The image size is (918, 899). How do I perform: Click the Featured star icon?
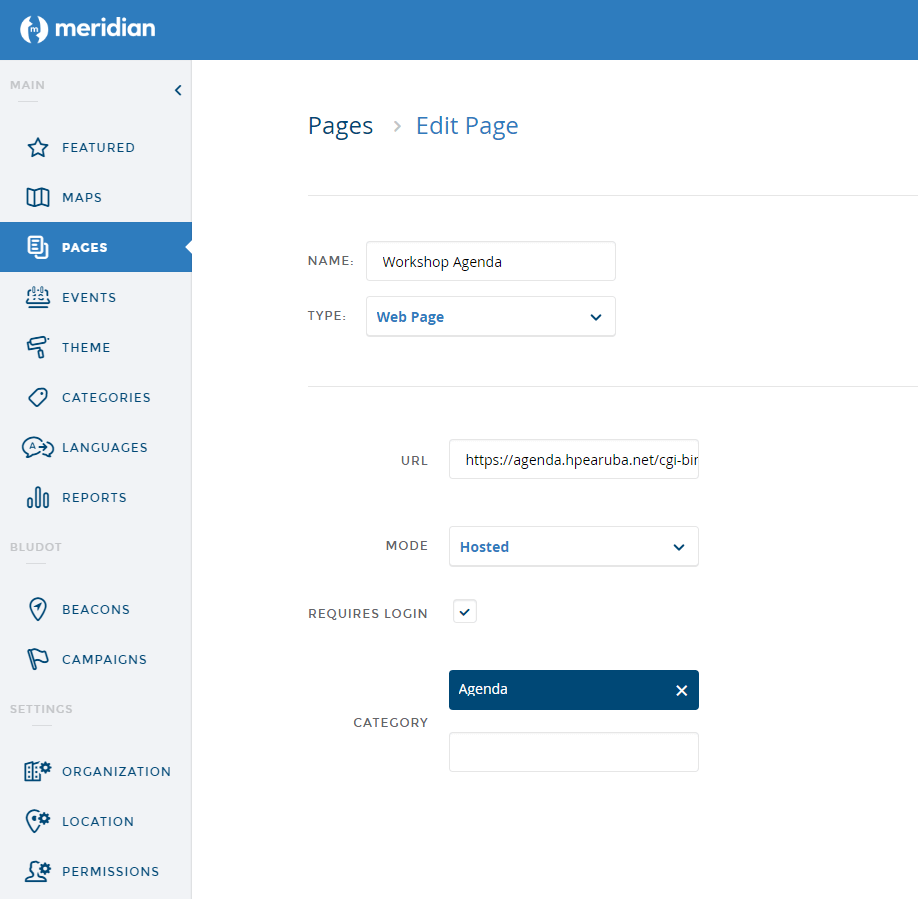tap(38, 148)
